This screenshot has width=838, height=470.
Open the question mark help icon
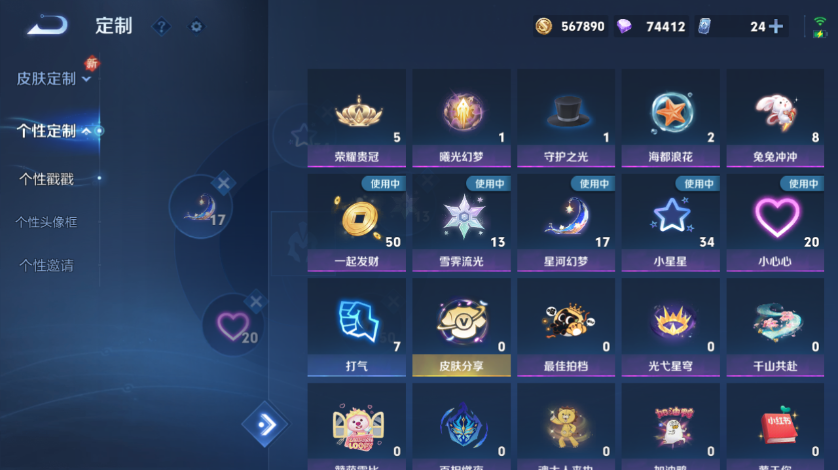point(161,26)
